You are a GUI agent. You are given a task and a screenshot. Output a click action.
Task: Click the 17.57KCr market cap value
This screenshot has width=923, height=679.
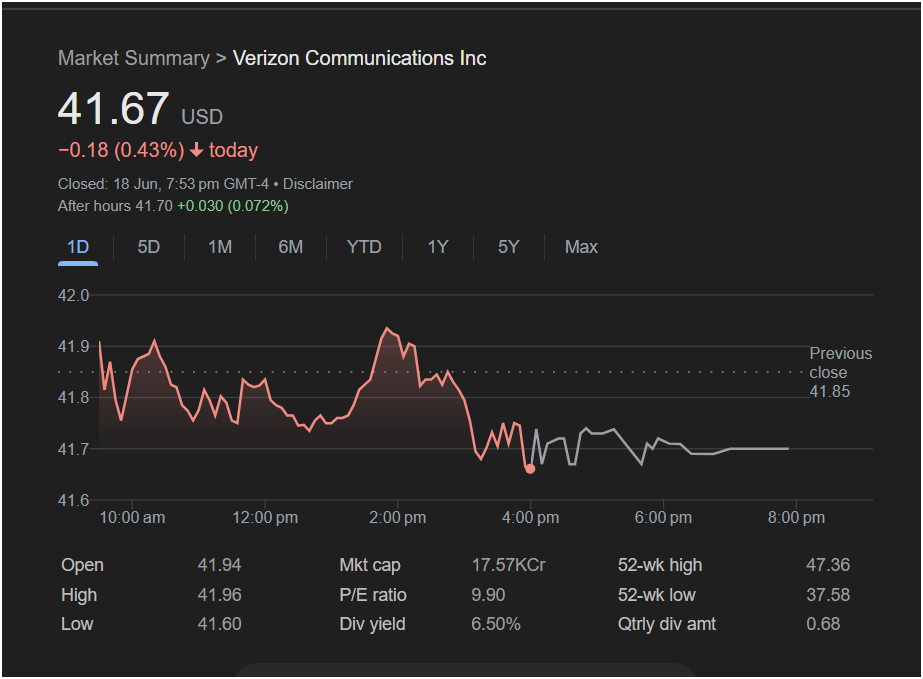click(x=509, y=565)
